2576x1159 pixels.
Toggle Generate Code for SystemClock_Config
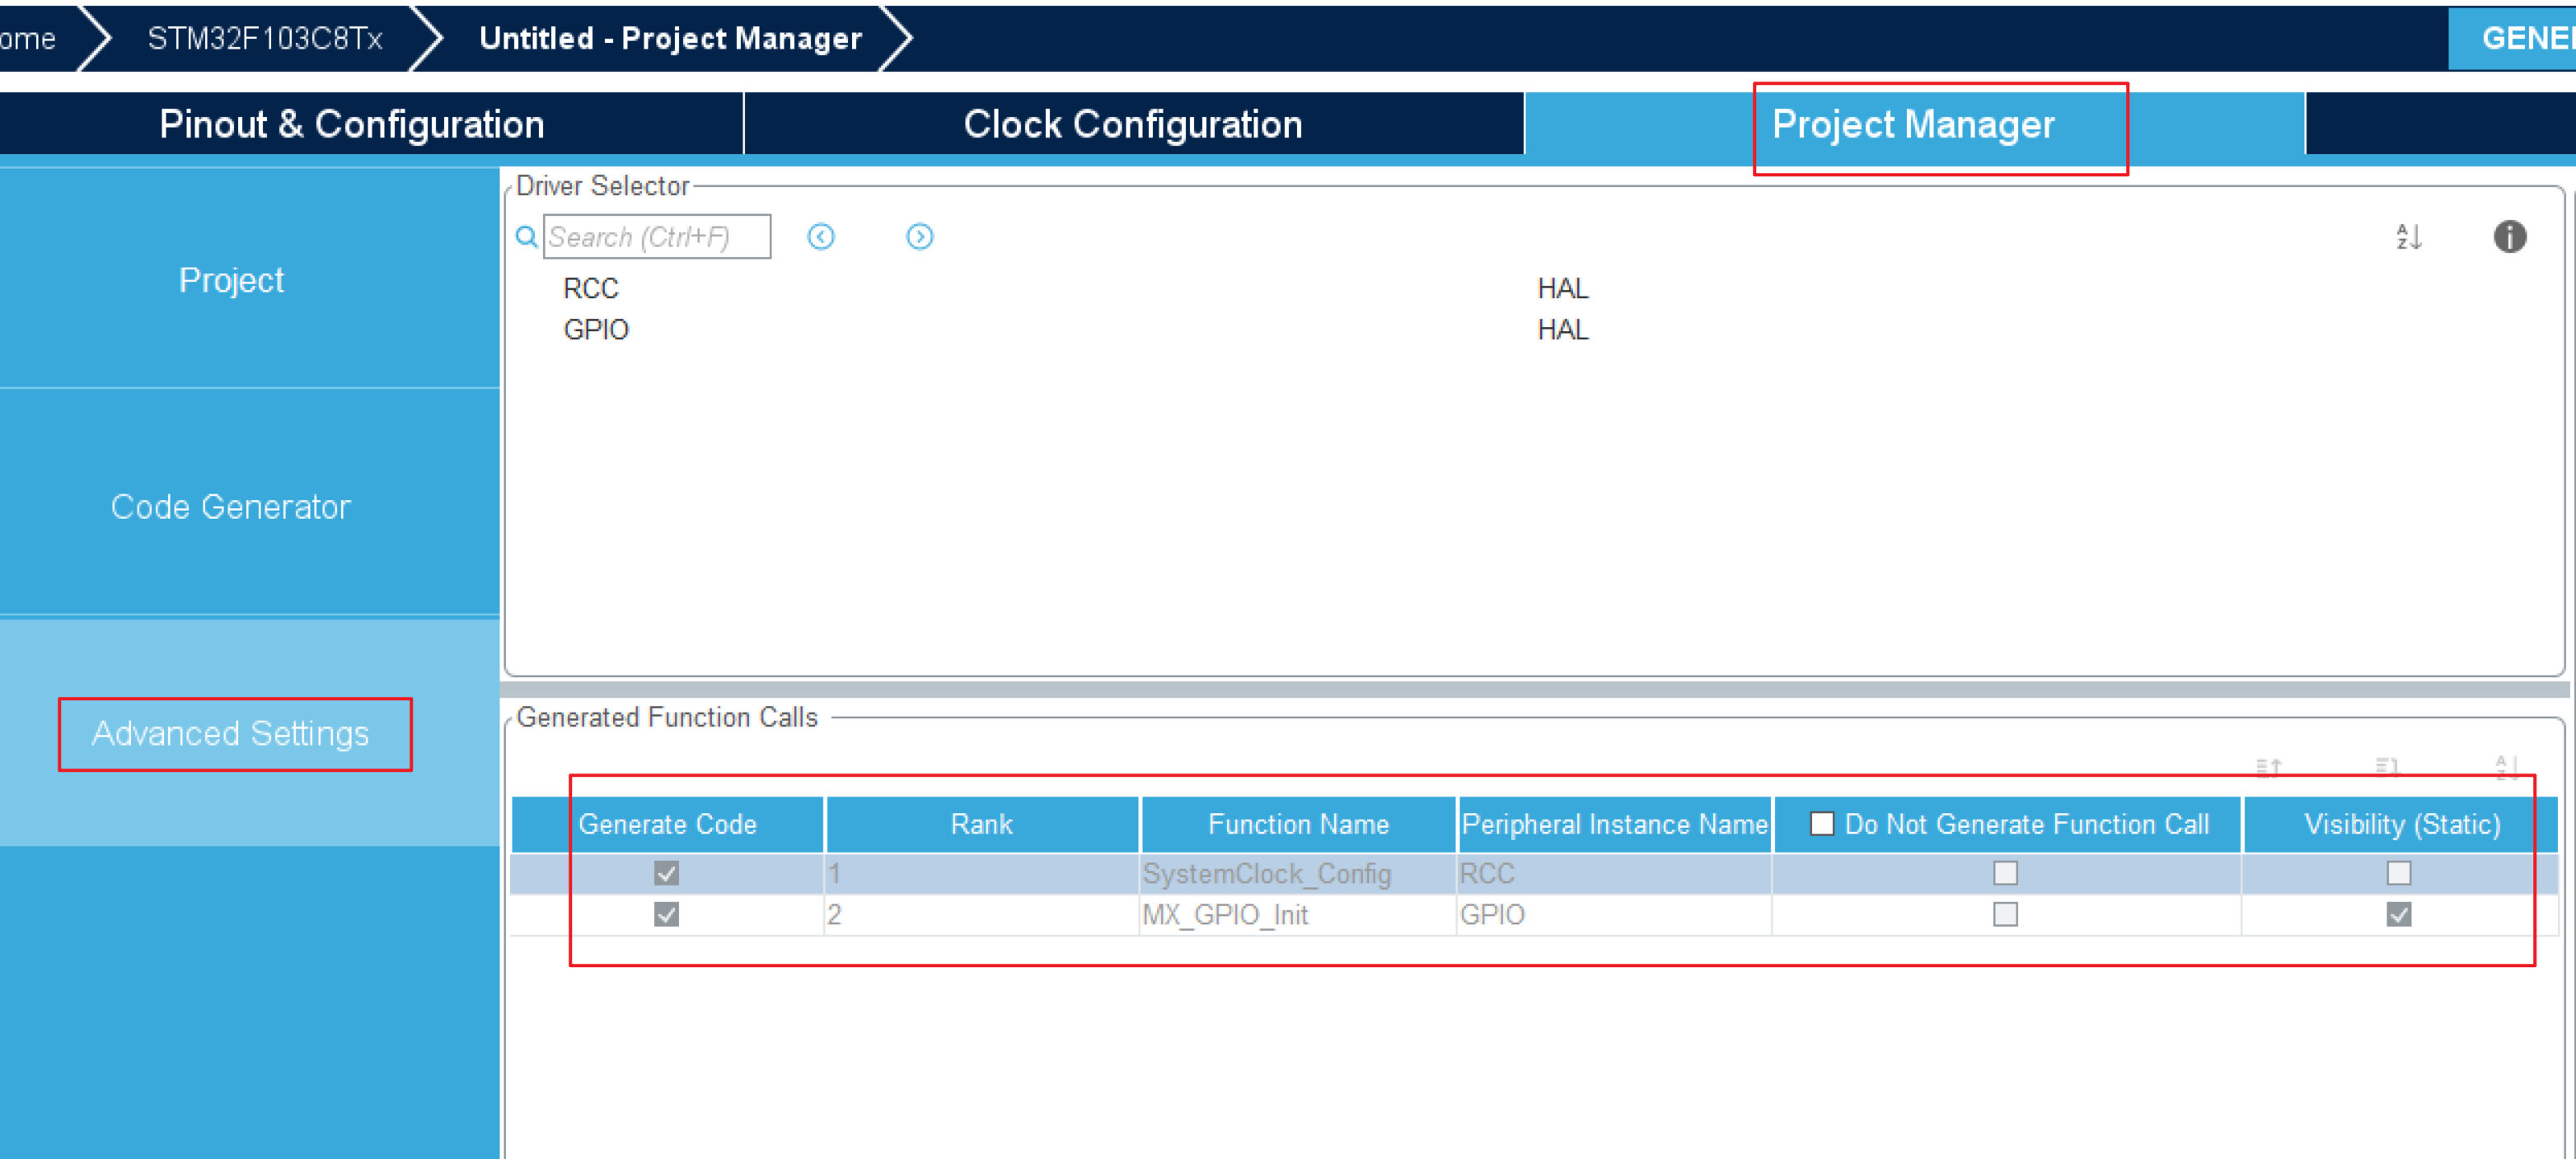click(x=666, y=873)
